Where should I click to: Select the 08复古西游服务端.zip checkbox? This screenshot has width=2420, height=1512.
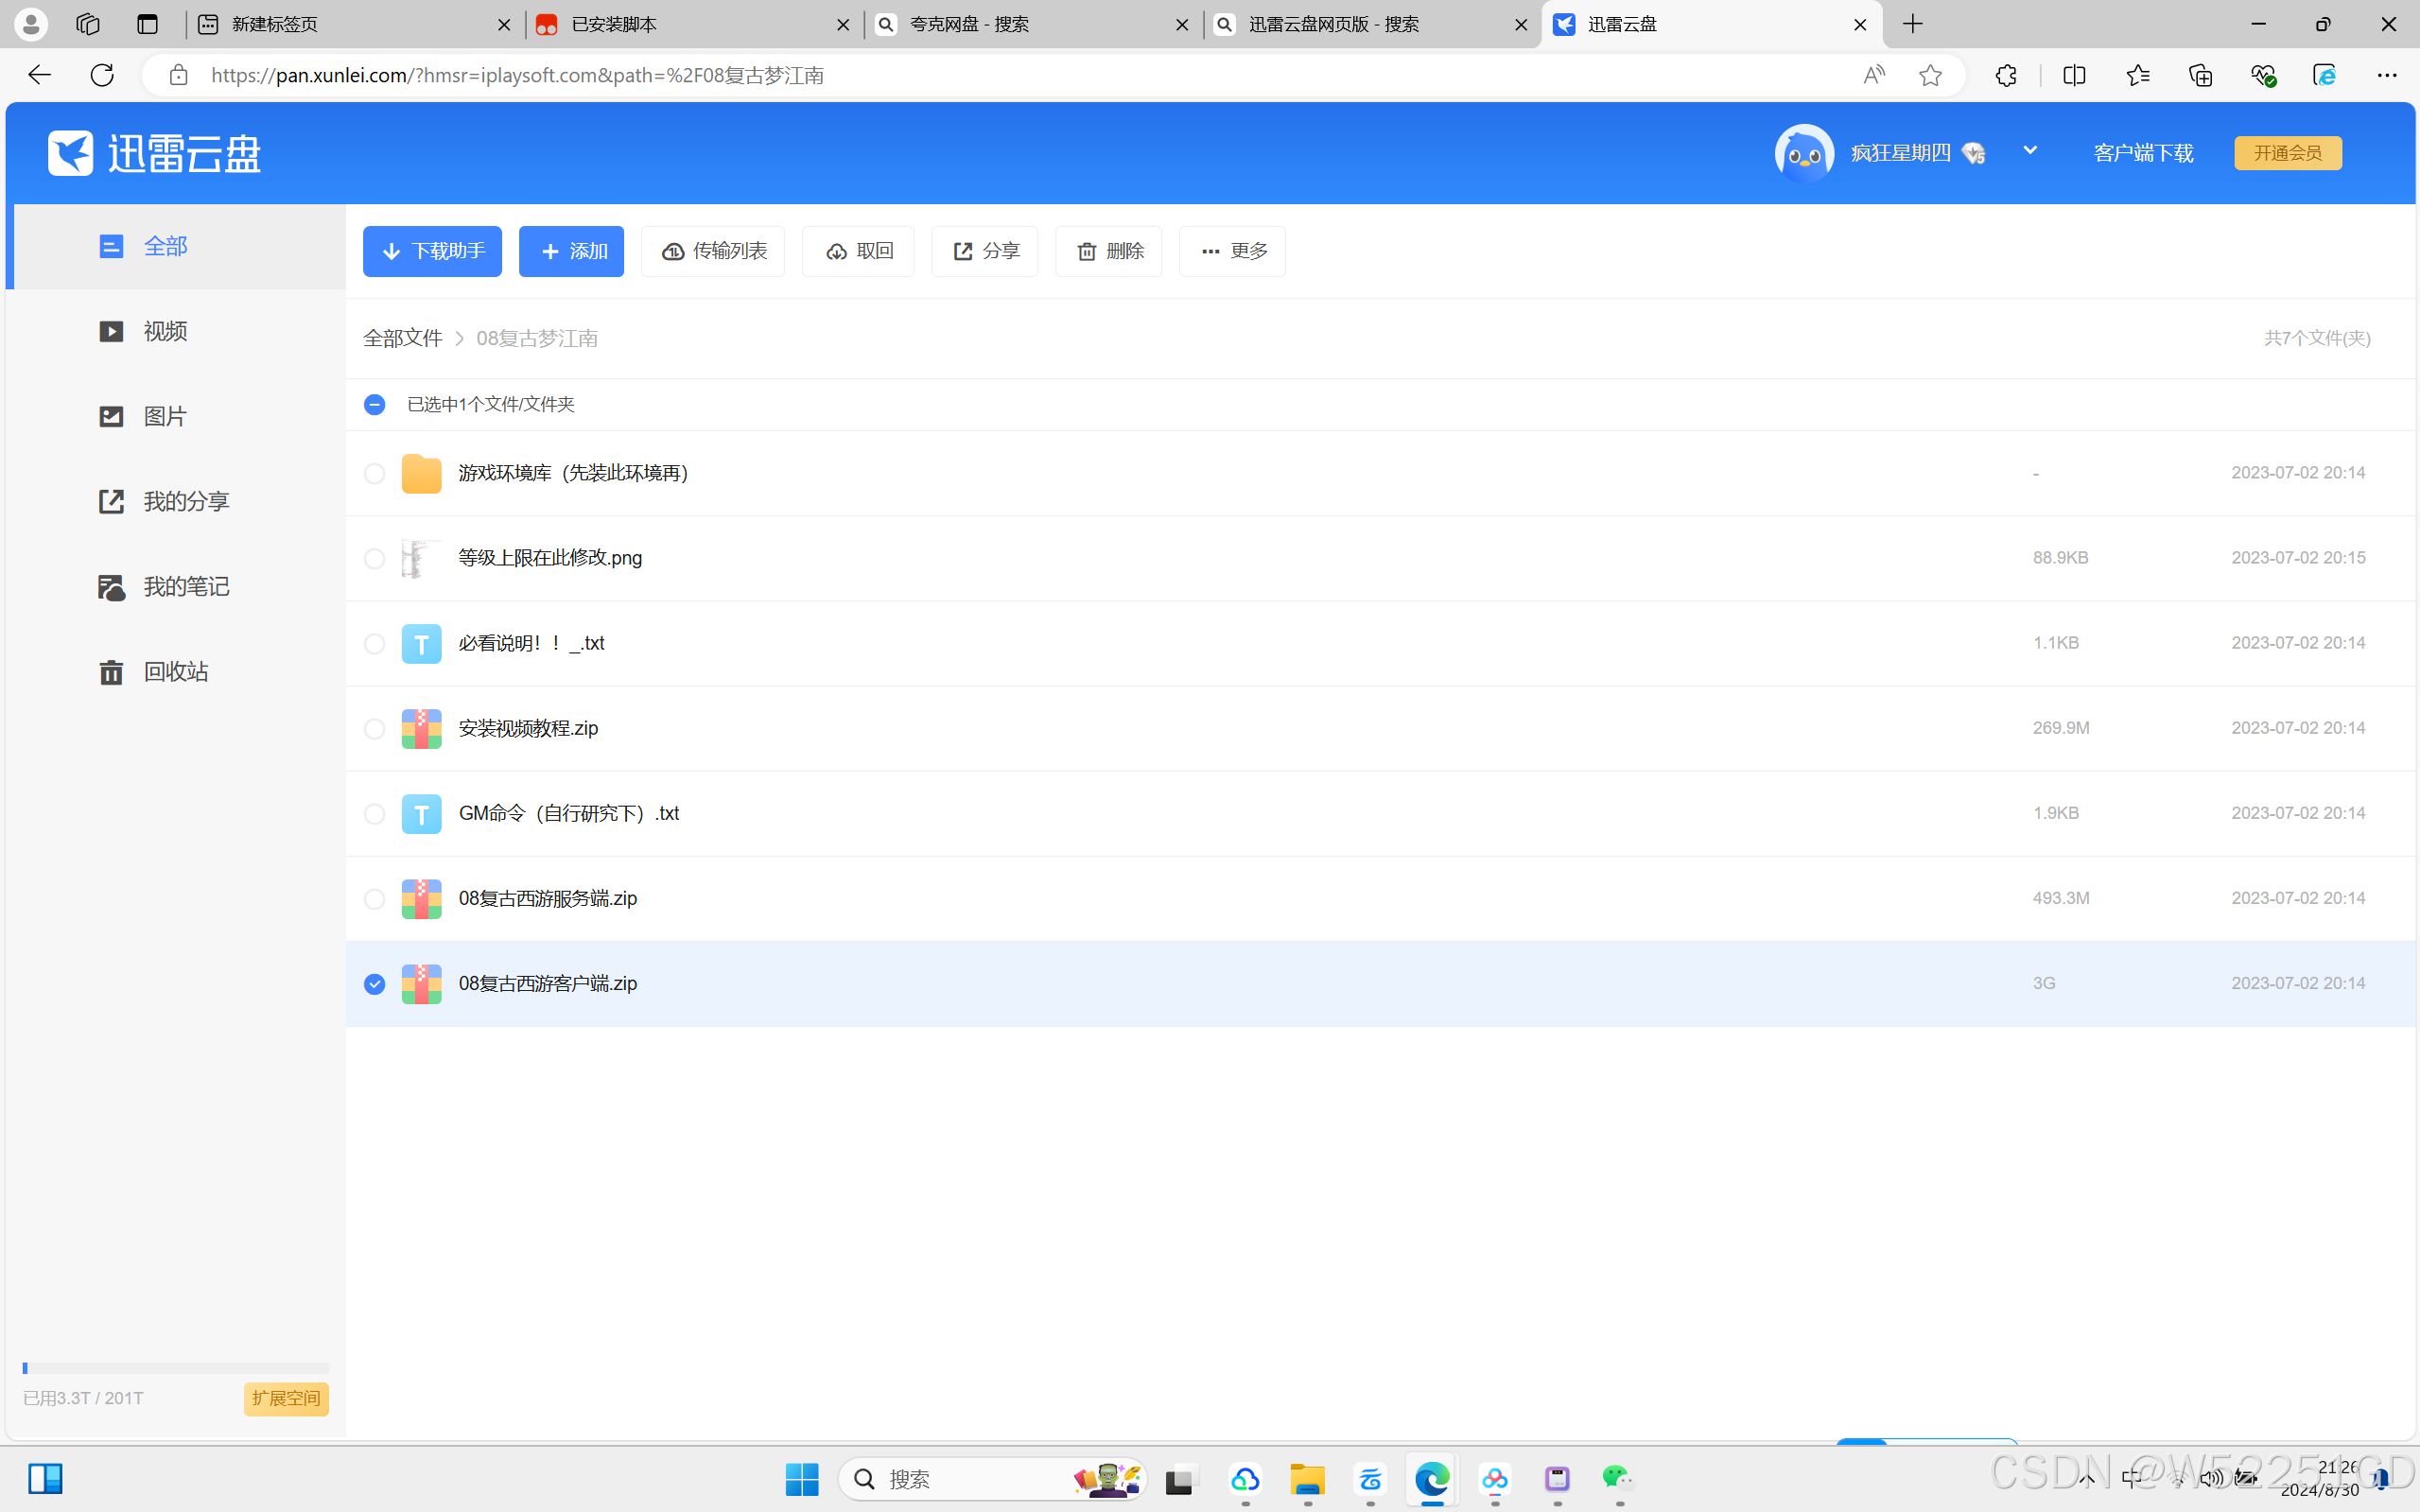point(374,899)
